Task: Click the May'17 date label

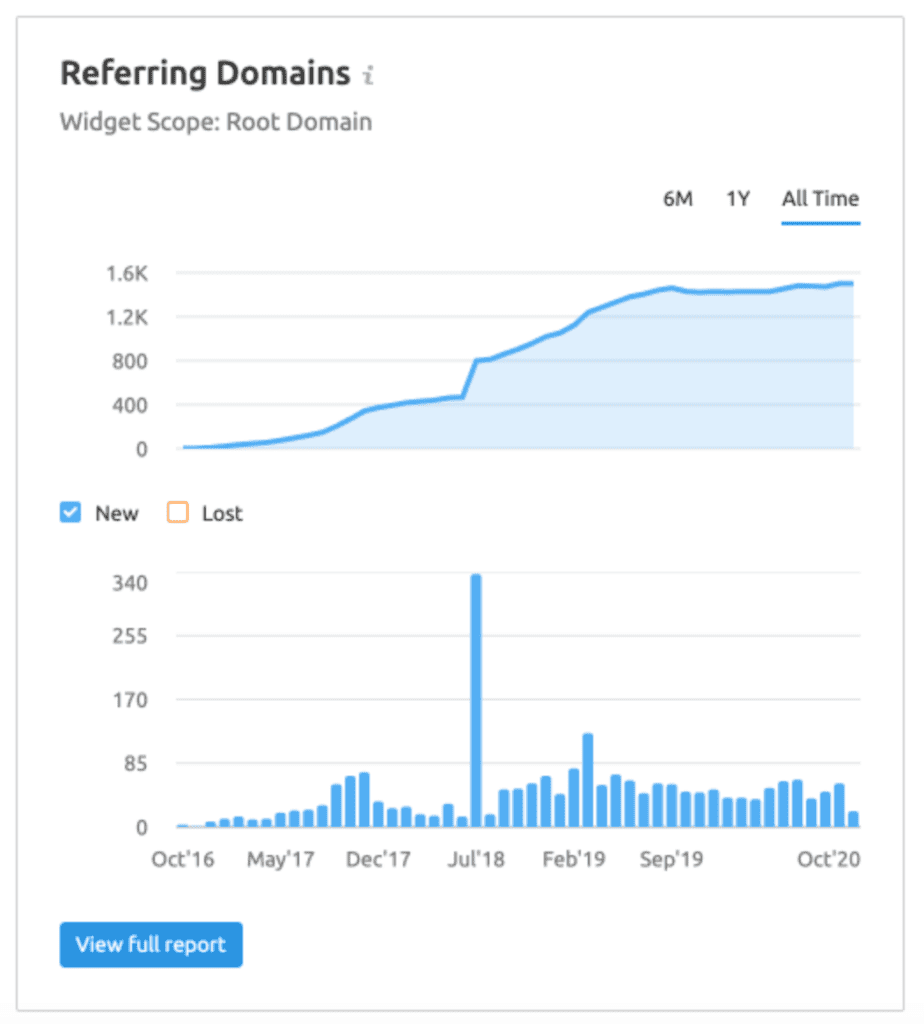Action: [281, 859]
